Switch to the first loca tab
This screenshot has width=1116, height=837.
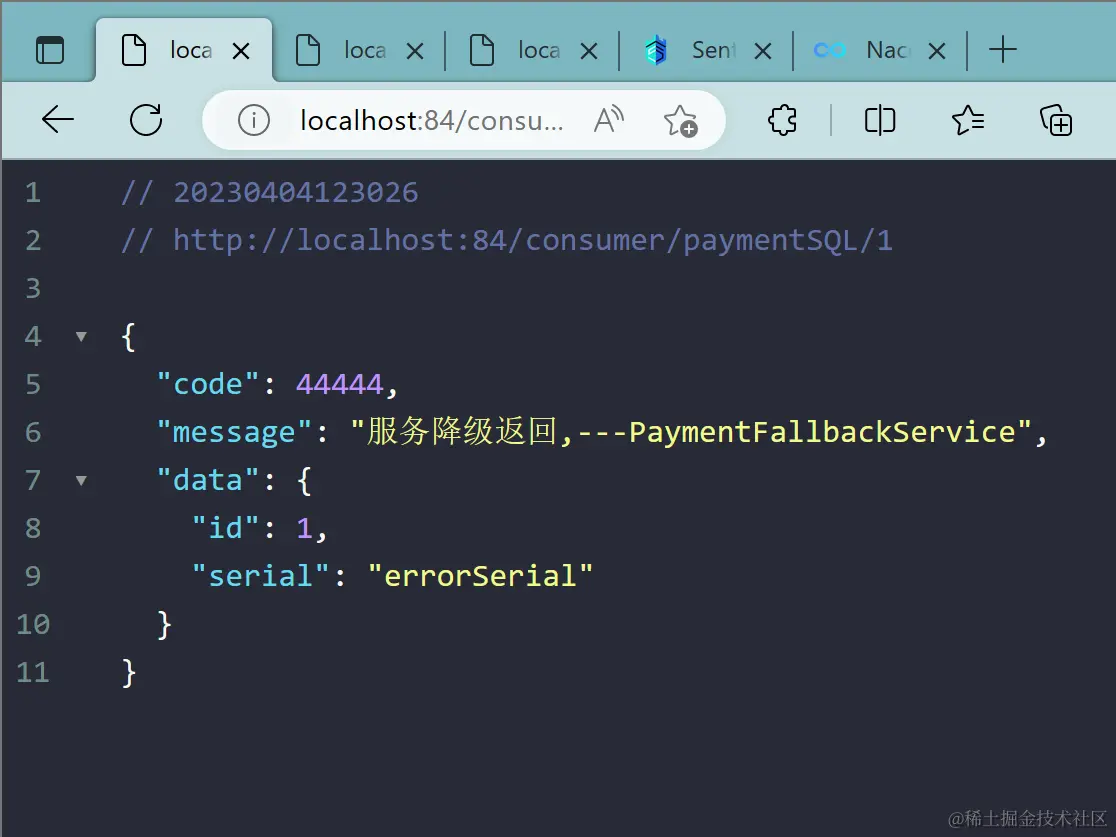coord(184,50)
